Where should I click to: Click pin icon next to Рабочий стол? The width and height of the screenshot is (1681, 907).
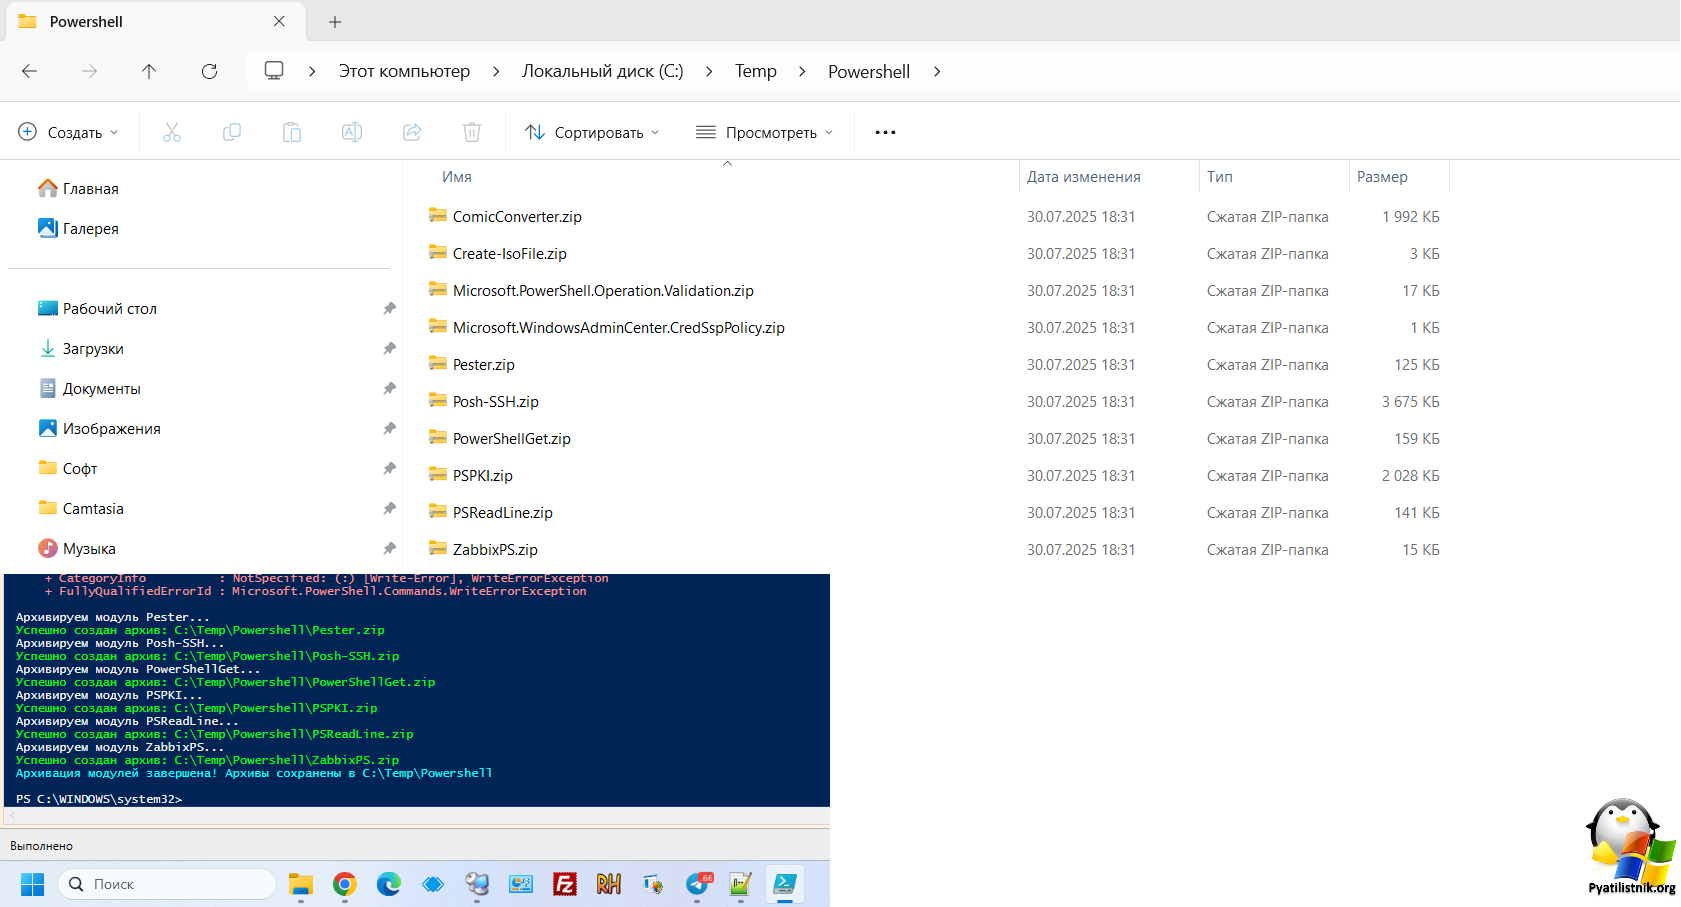click(389, 308)
